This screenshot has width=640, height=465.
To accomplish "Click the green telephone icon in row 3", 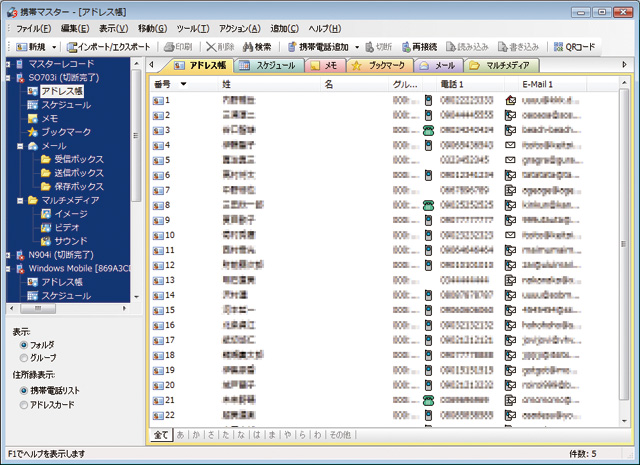I will click(x=428, y=130).
